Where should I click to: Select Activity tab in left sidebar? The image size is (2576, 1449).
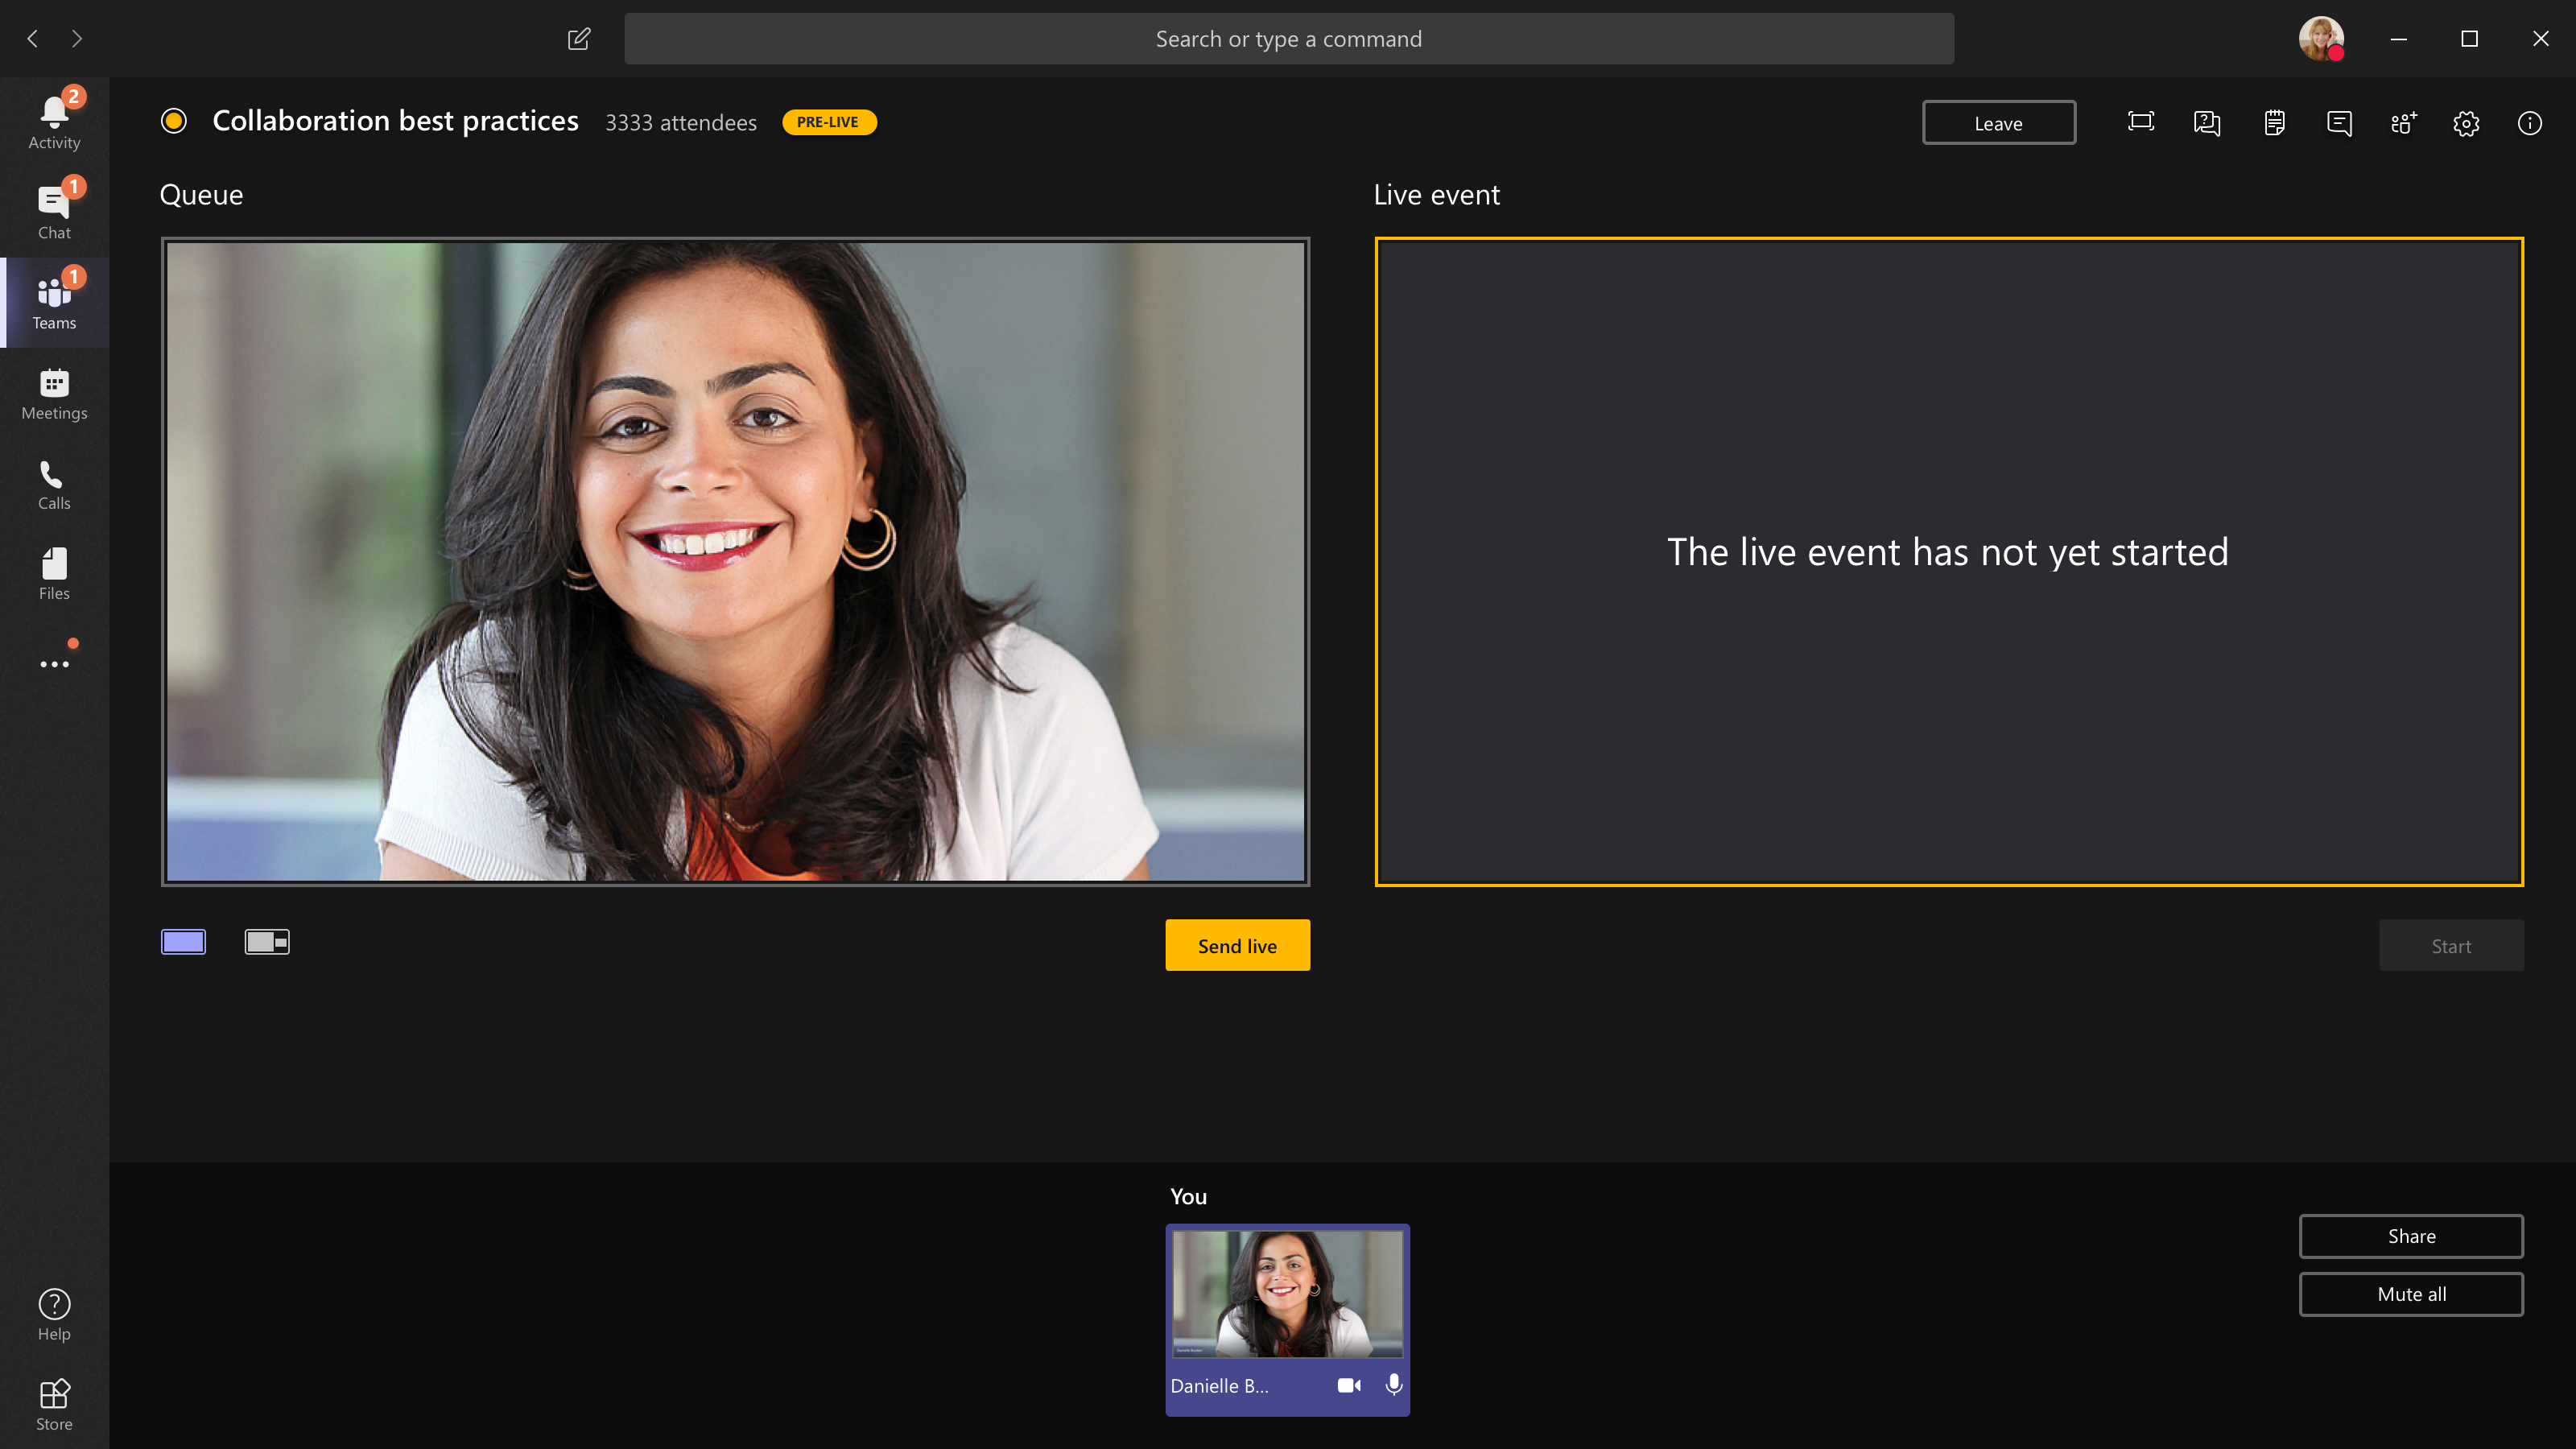coord(55,120)
